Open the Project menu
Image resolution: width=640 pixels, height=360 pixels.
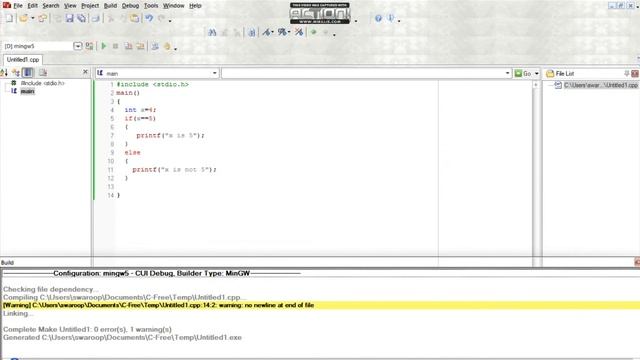click(x=90, y=6)
